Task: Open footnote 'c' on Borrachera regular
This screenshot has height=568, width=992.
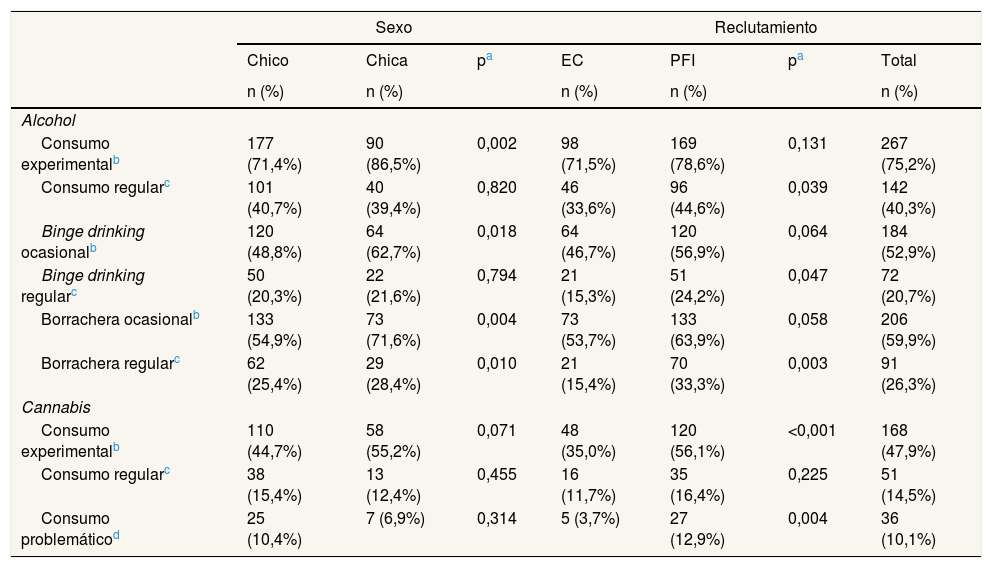Action: 177,360
